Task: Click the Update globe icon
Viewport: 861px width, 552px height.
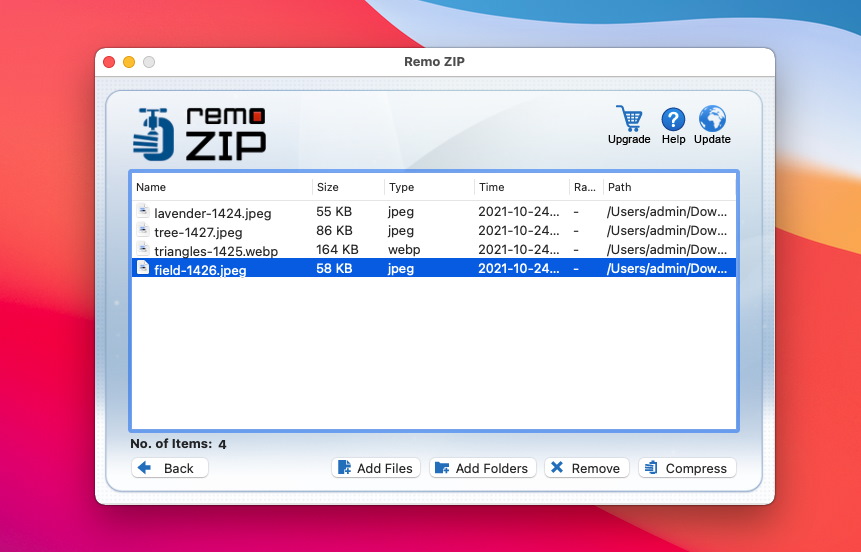Action: 712,119
